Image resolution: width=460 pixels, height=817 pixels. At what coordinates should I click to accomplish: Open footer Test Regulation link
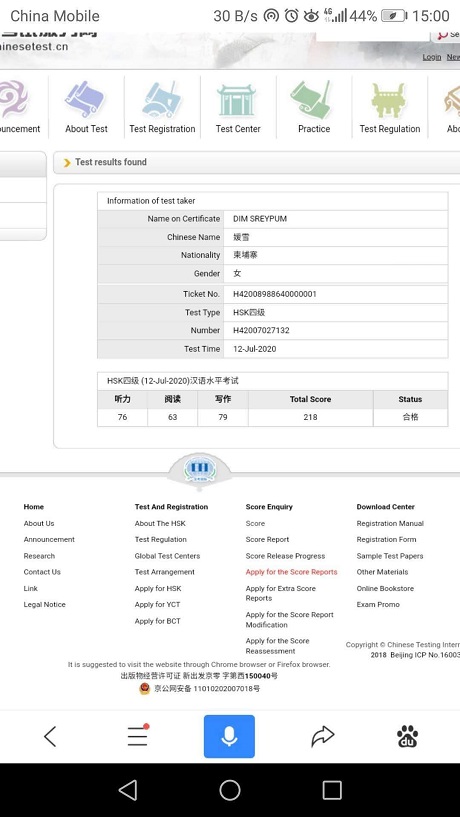[160, 539]
